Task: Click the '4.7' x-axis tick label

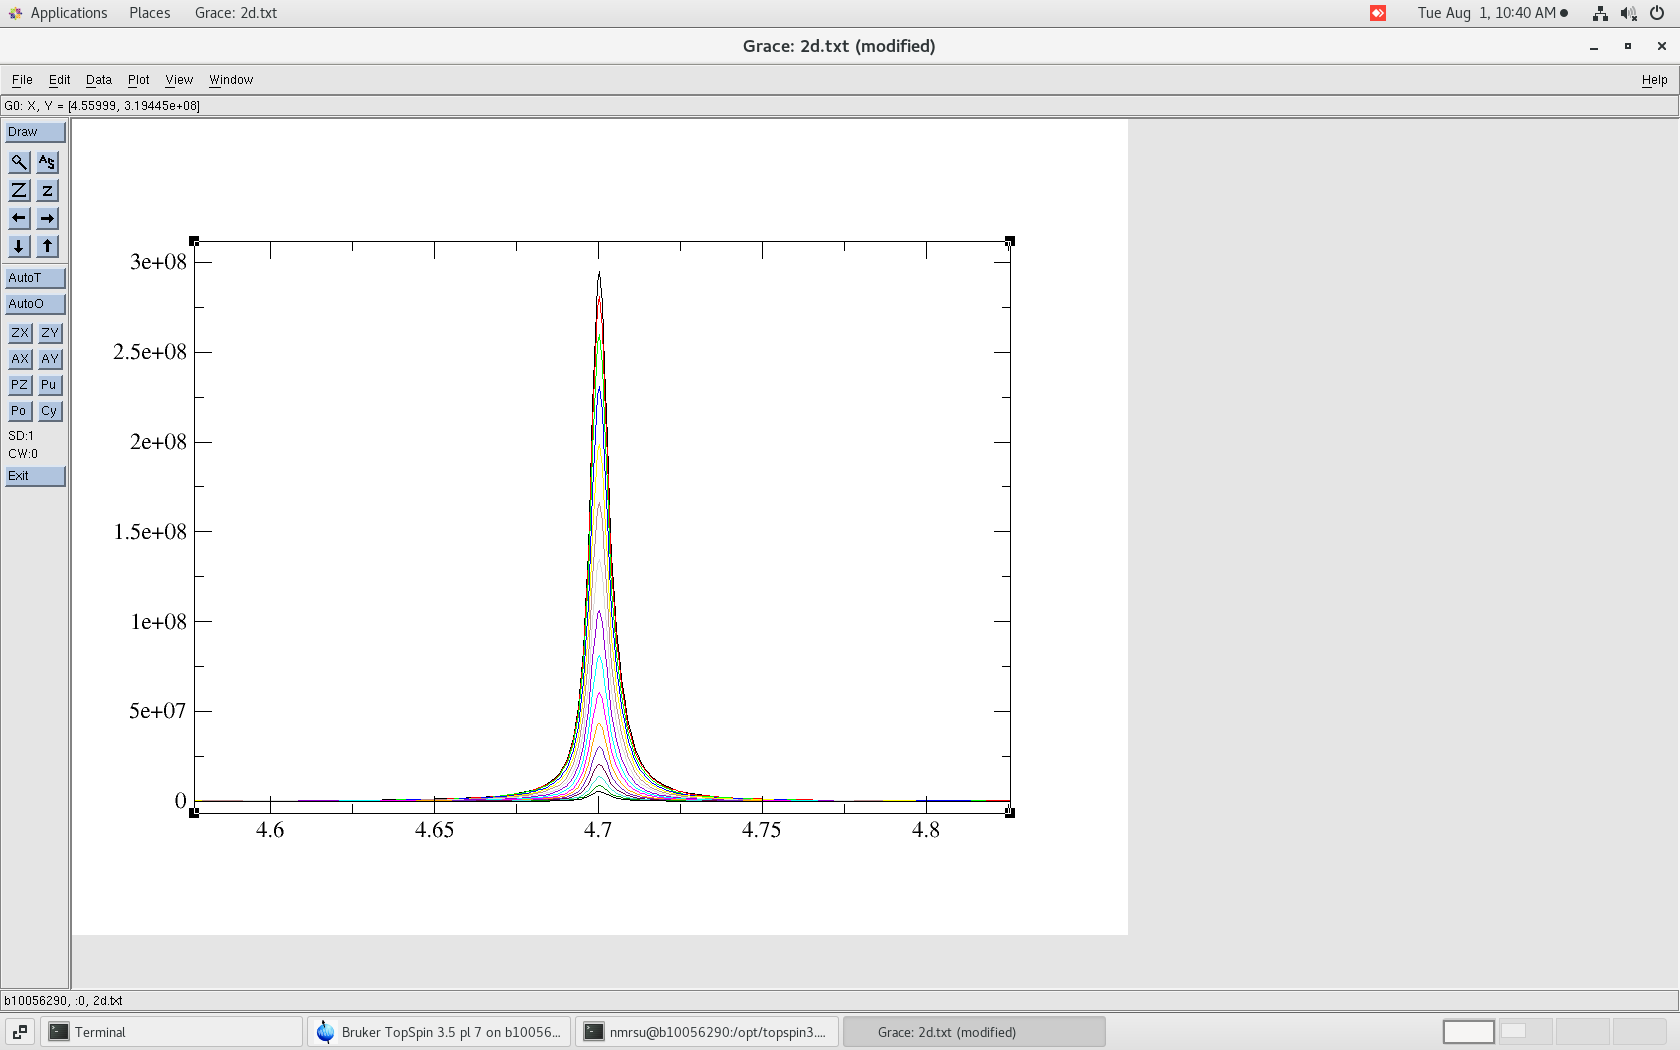Action: (598, 830)
